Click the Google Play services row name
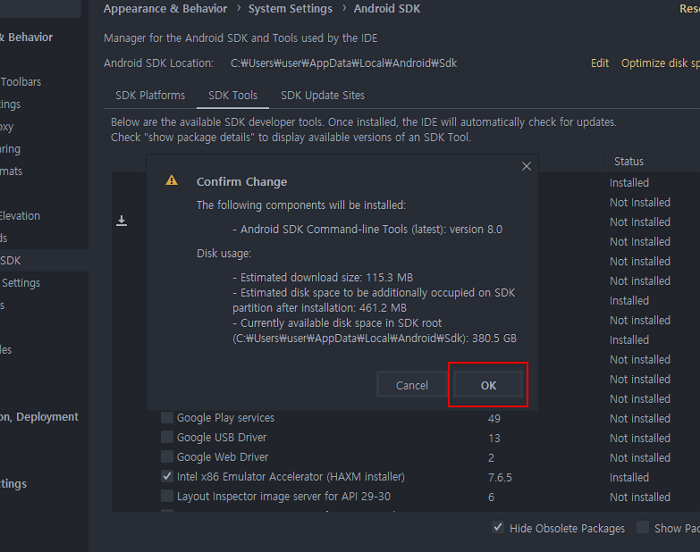This screenshot has width=700, height=552. pyautogui.click(x=225, y=418)
